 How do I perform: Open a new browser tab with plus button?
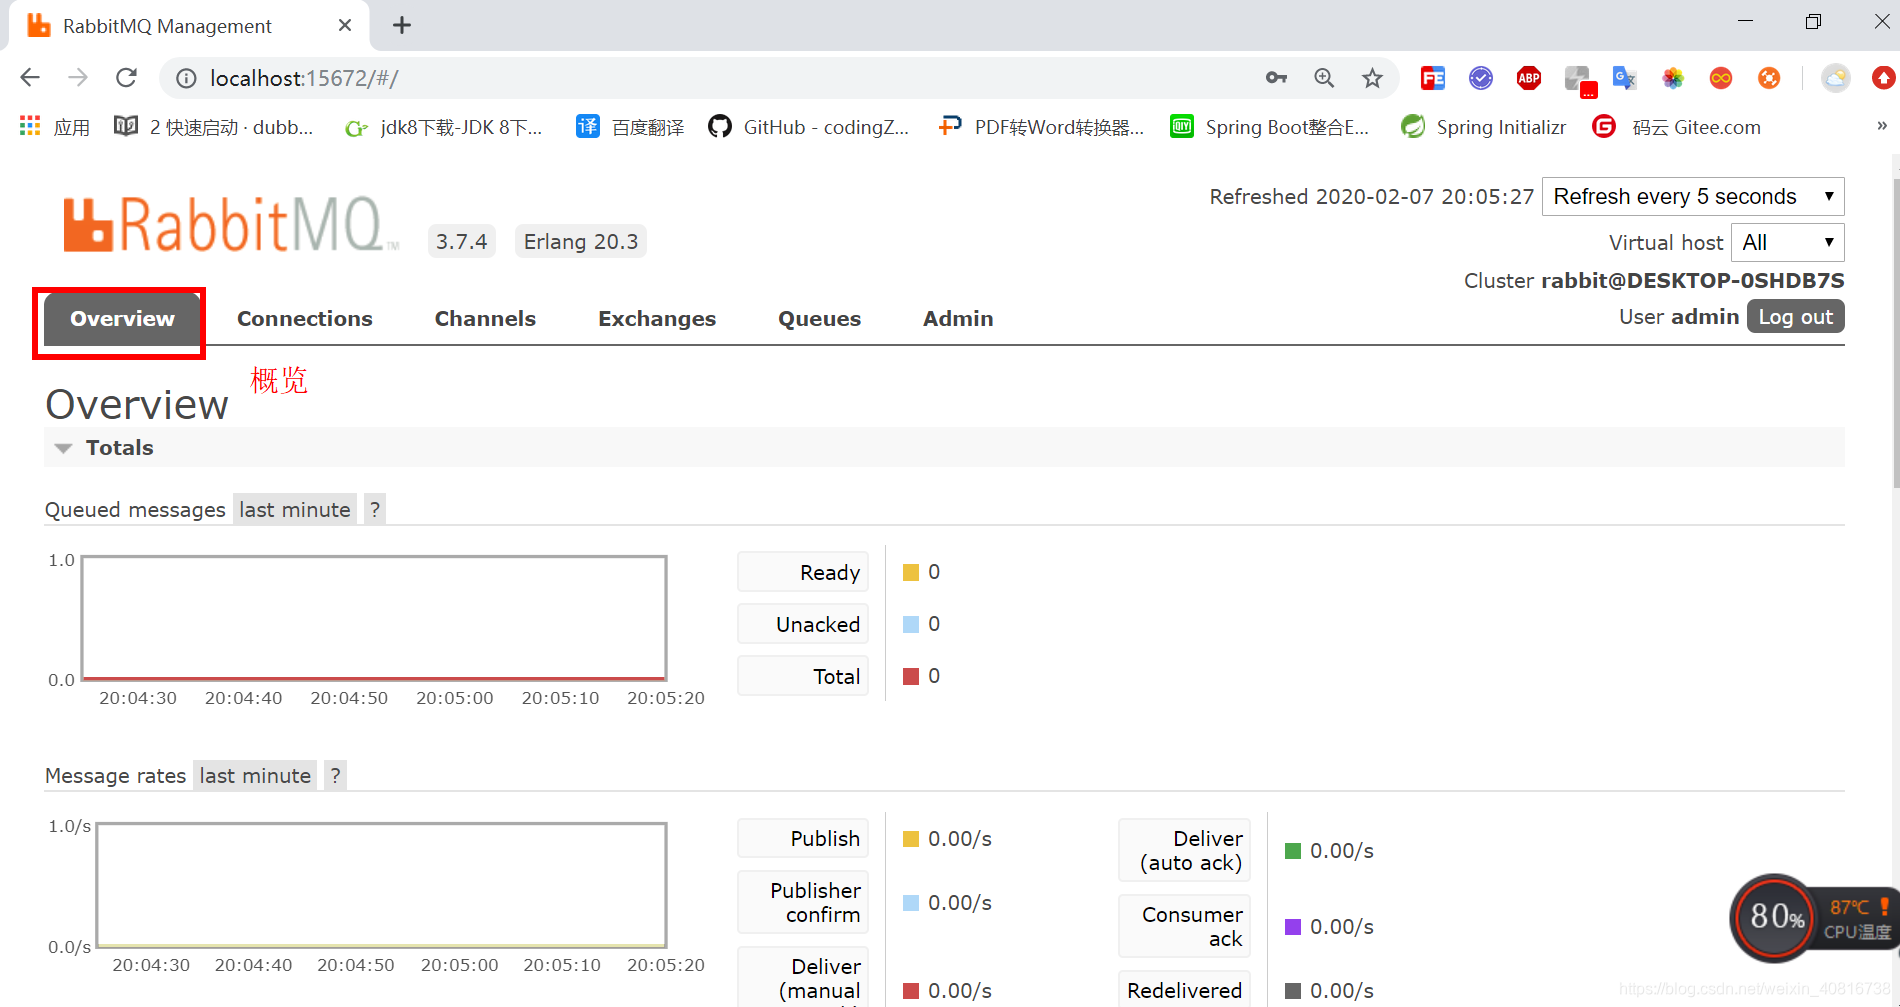tap(402, 25)
